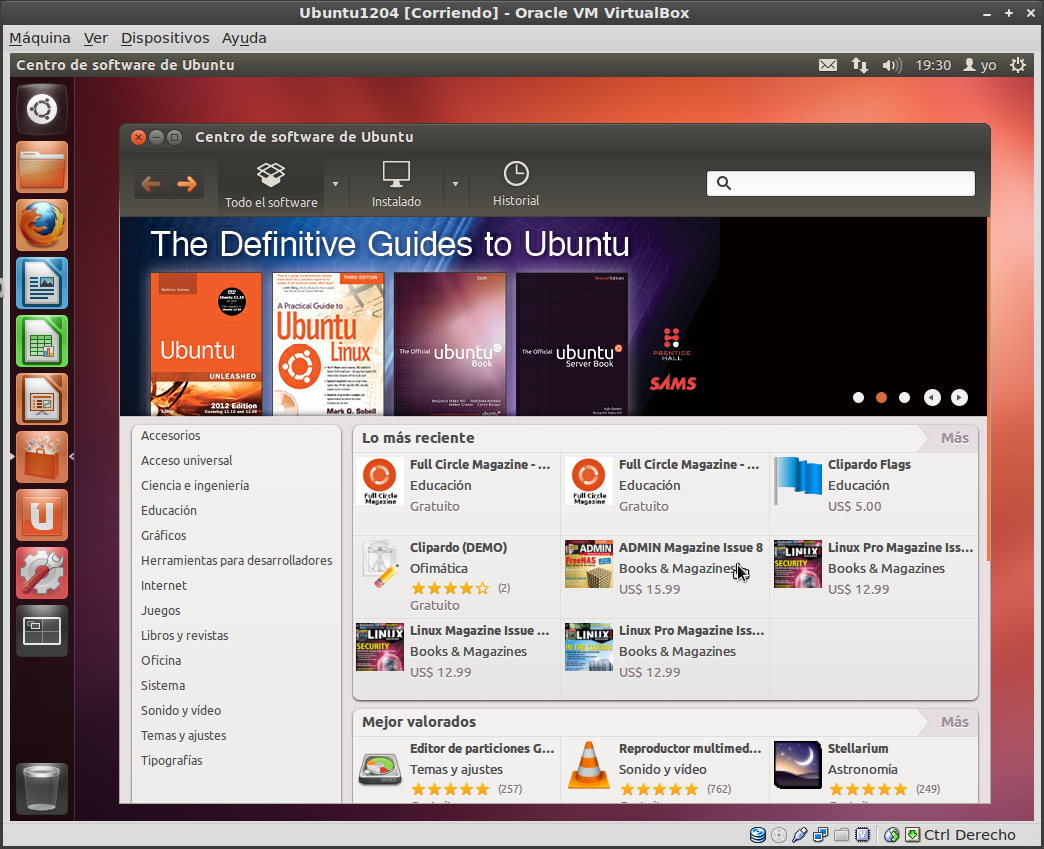Screen dimensions: 1044x849
Task: Open the Juegos category
Action: (x=161, y=610)
